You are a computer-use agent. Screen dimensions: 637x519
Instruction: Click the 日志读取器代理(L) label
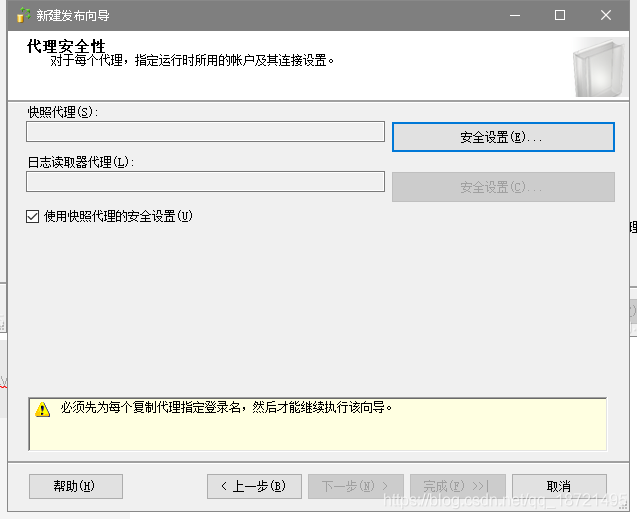[80, 162]
